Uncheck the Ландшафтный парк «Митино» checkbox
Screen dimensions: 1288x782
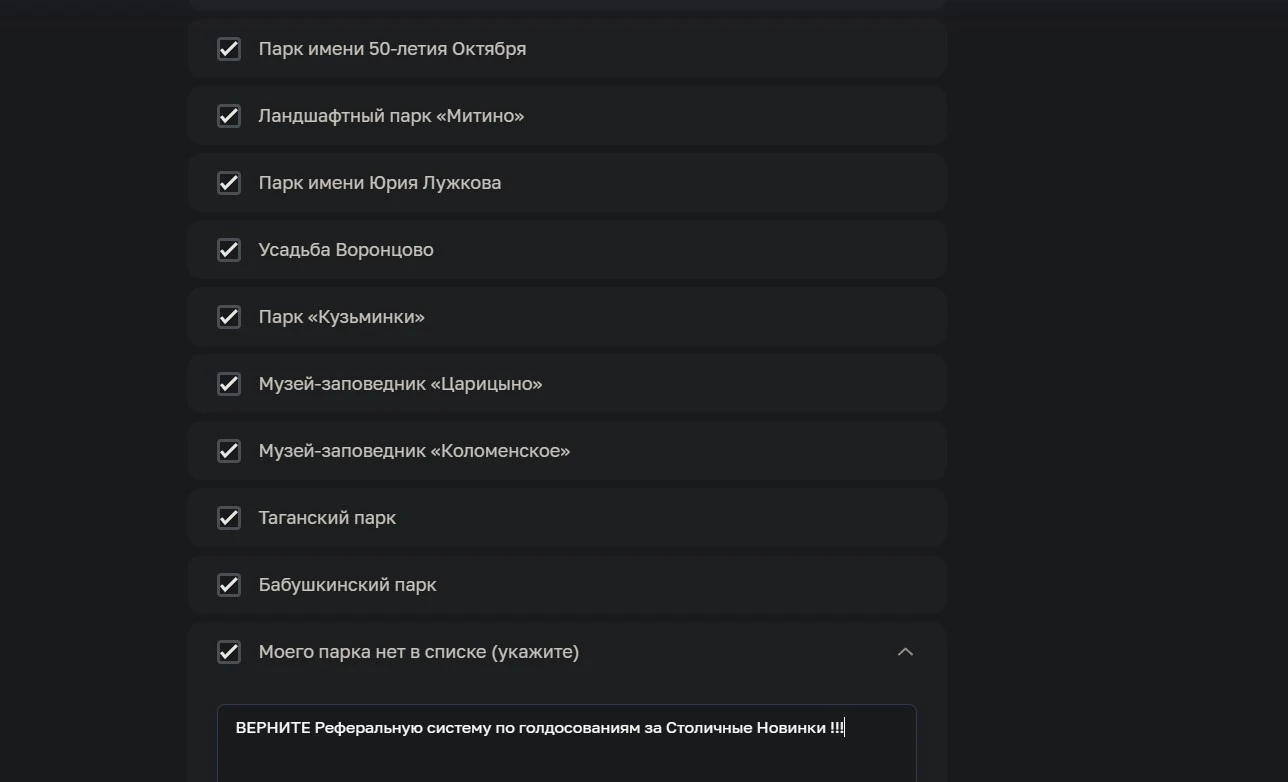(229, 116)
